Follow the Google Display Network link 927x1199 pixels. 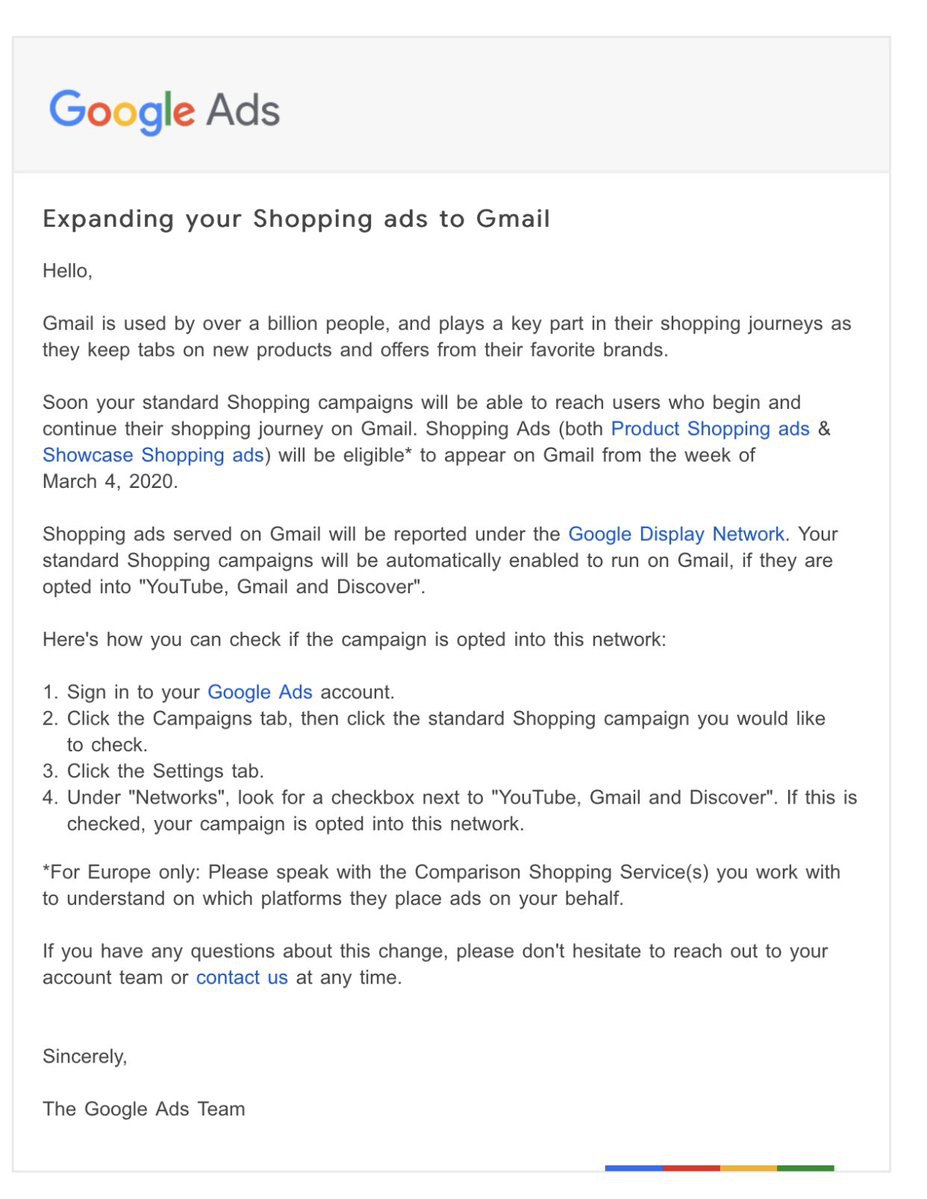(x=676, y=534)
